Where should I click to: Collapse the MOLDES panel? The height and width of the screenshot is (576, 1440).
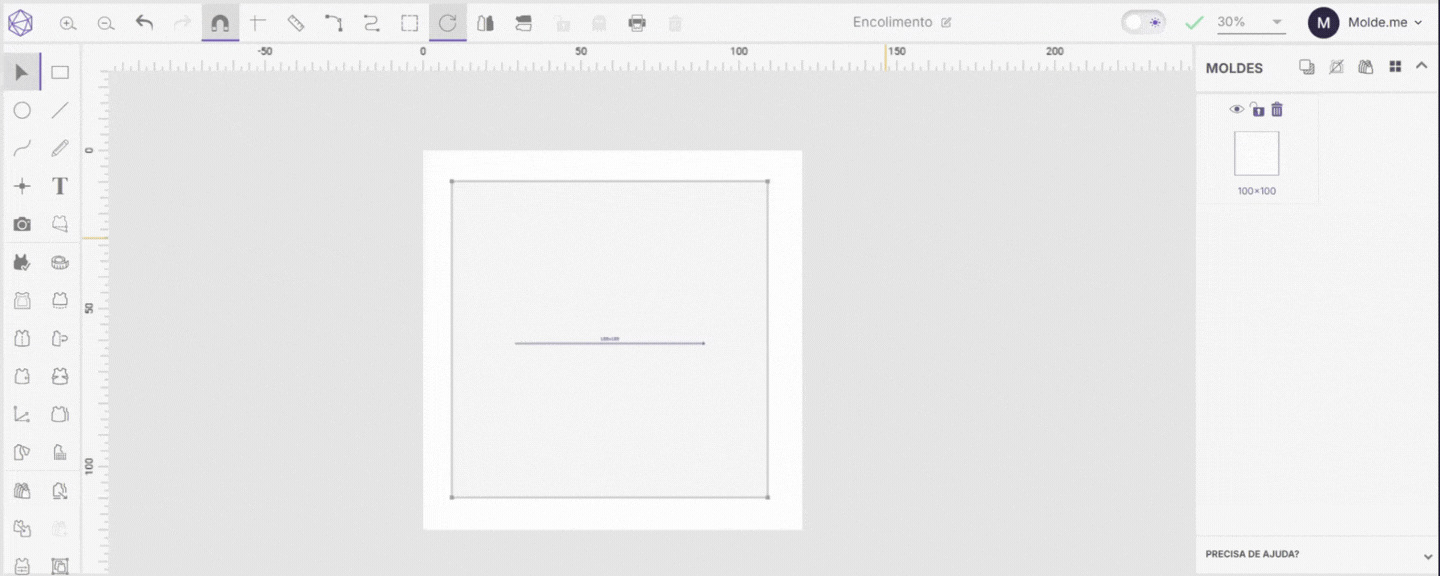[1421, 66]
